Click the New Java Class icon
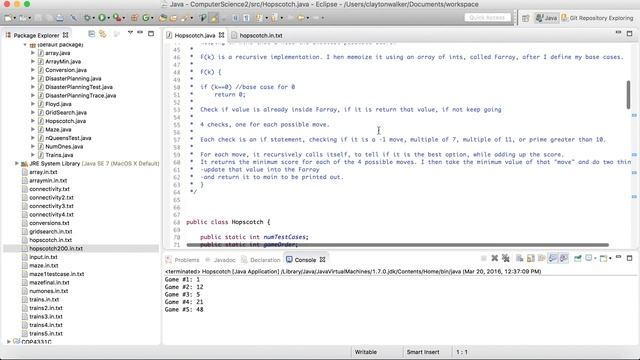The height and width of the screenshot is (360, 640). pos(146,18)
